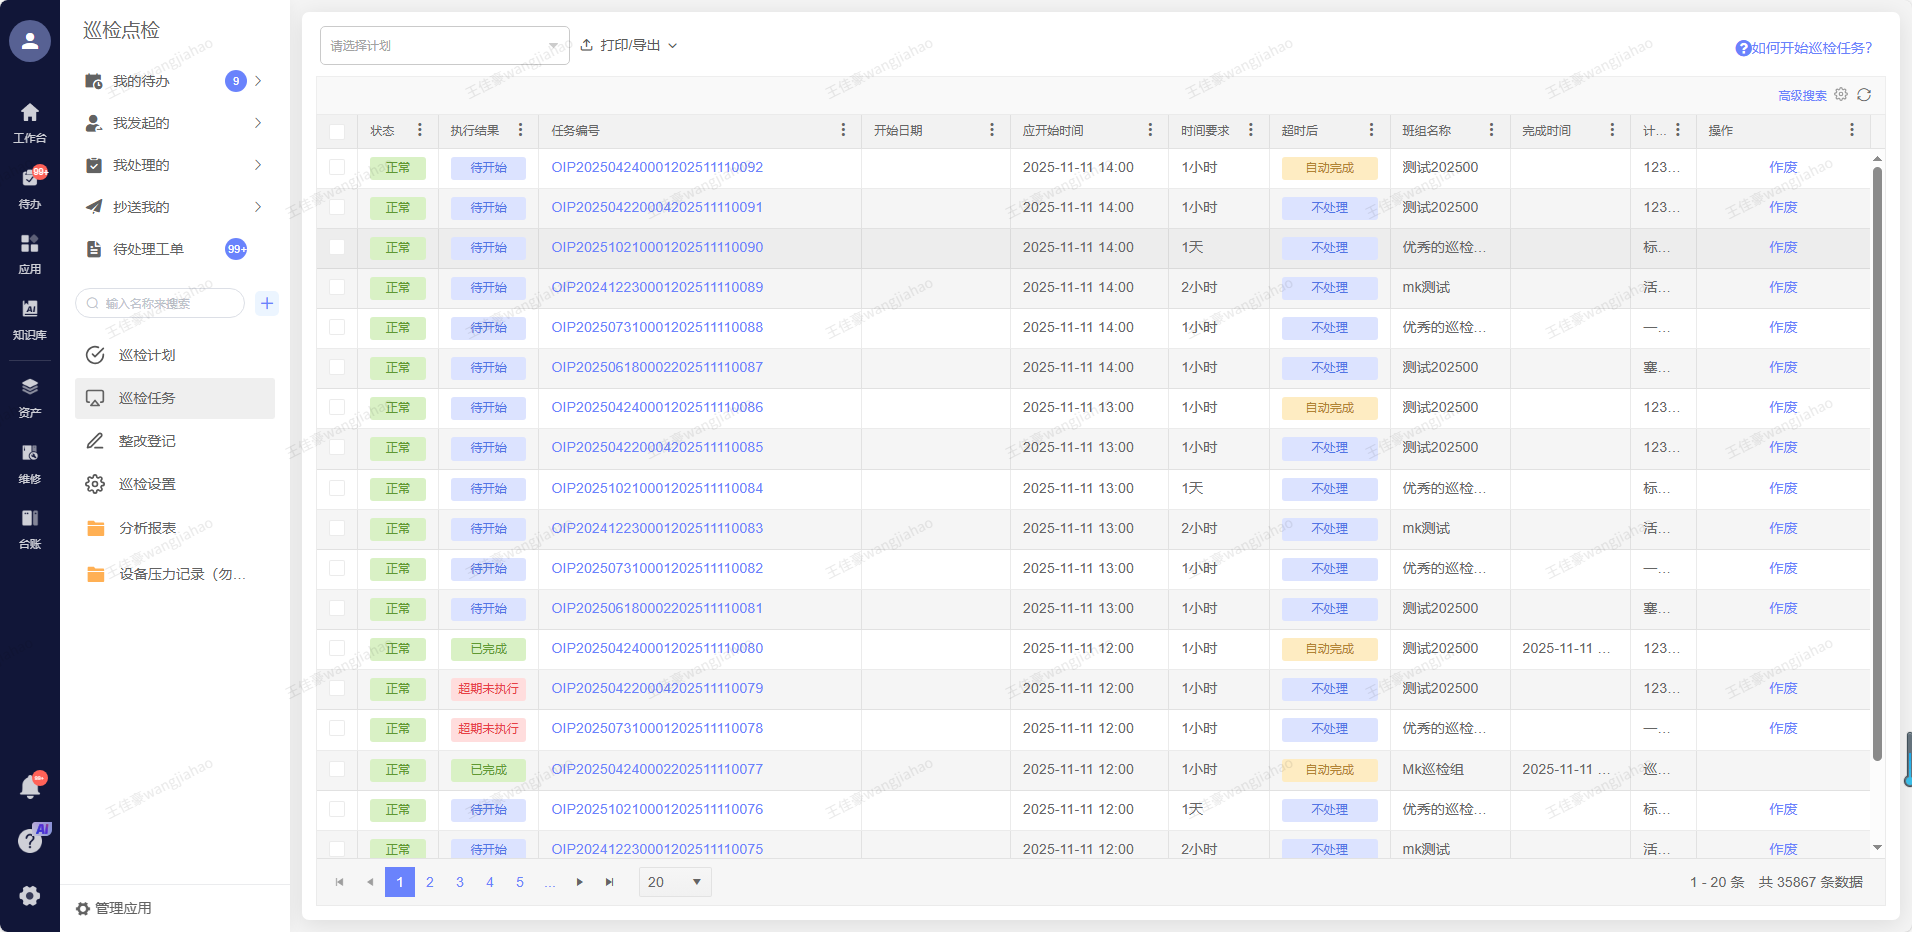Open the AI help question icon
This screenshot has height=932, width=1912.
pos(31,839)
